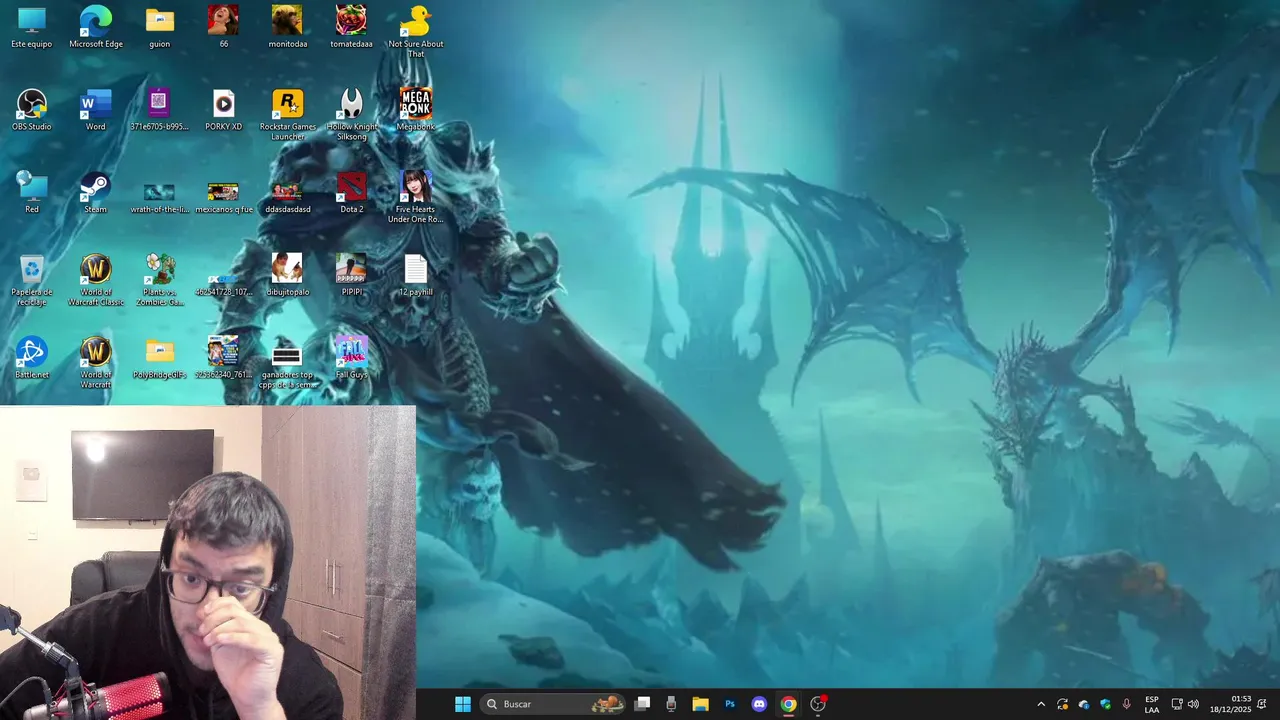Launch Hollow Knight Silksong shortcut
This screenshot has width=1280, height=720.
(352, 114)
